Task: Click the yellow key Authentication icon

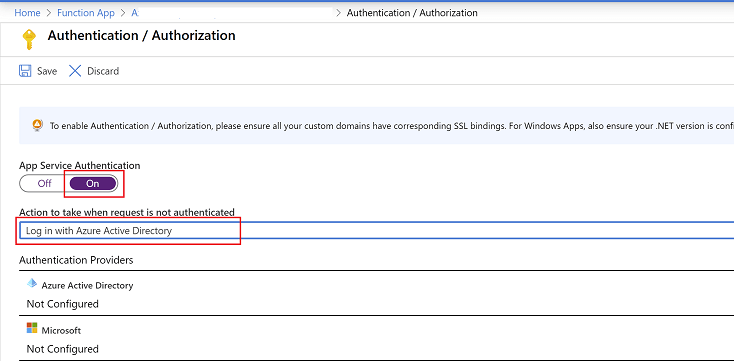Action: pyautogui.click(x=29, y=39)
